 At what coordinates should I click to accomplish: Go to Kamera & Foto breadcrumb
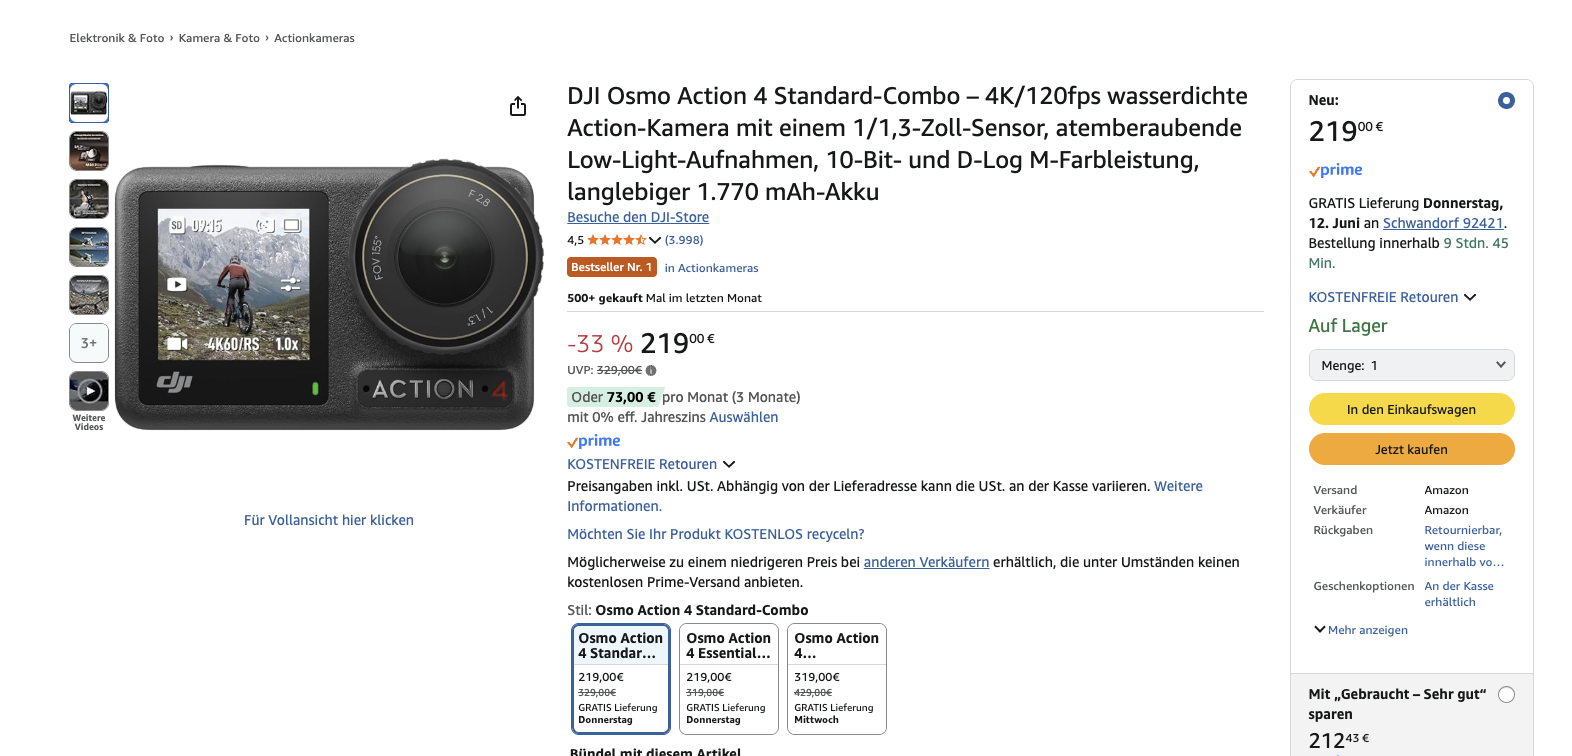[219, 38]
